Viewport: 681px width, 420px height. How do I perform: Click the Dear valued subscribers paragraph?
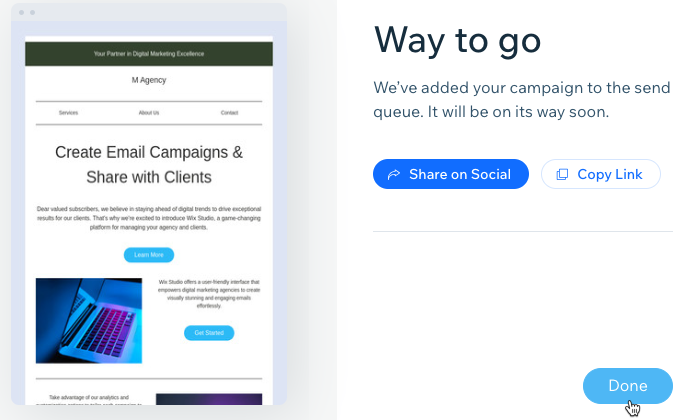149,218
